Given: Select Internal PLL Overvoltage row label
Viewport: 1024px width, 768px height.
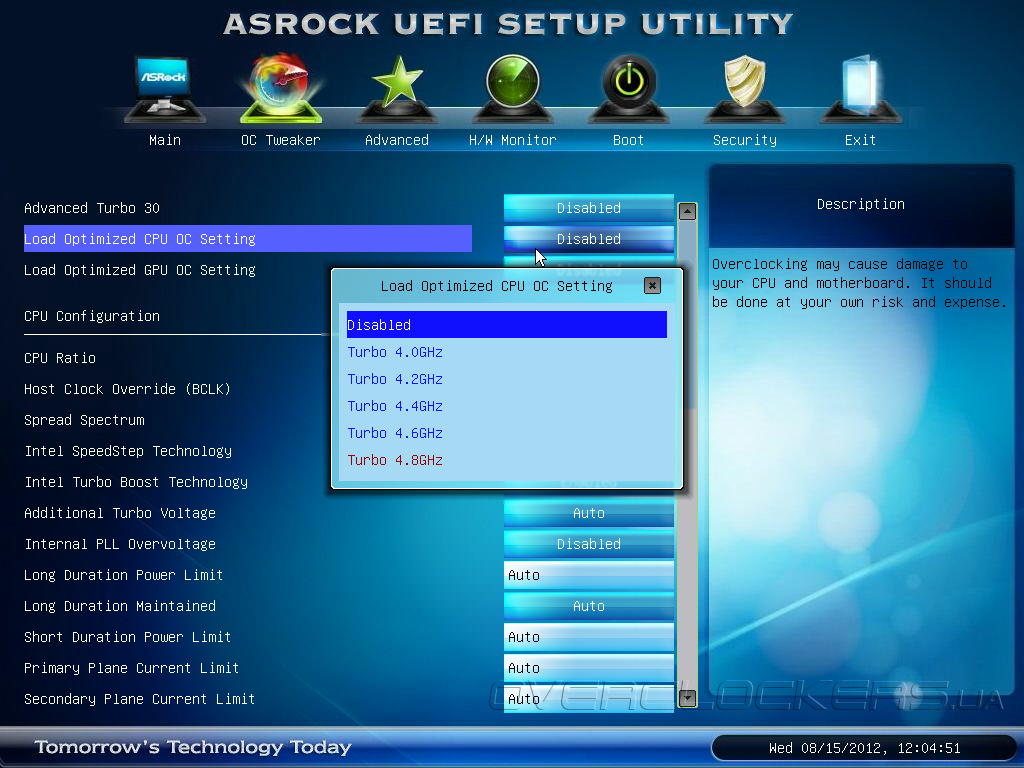Looking at the screenshot, I should click(120, 544).
